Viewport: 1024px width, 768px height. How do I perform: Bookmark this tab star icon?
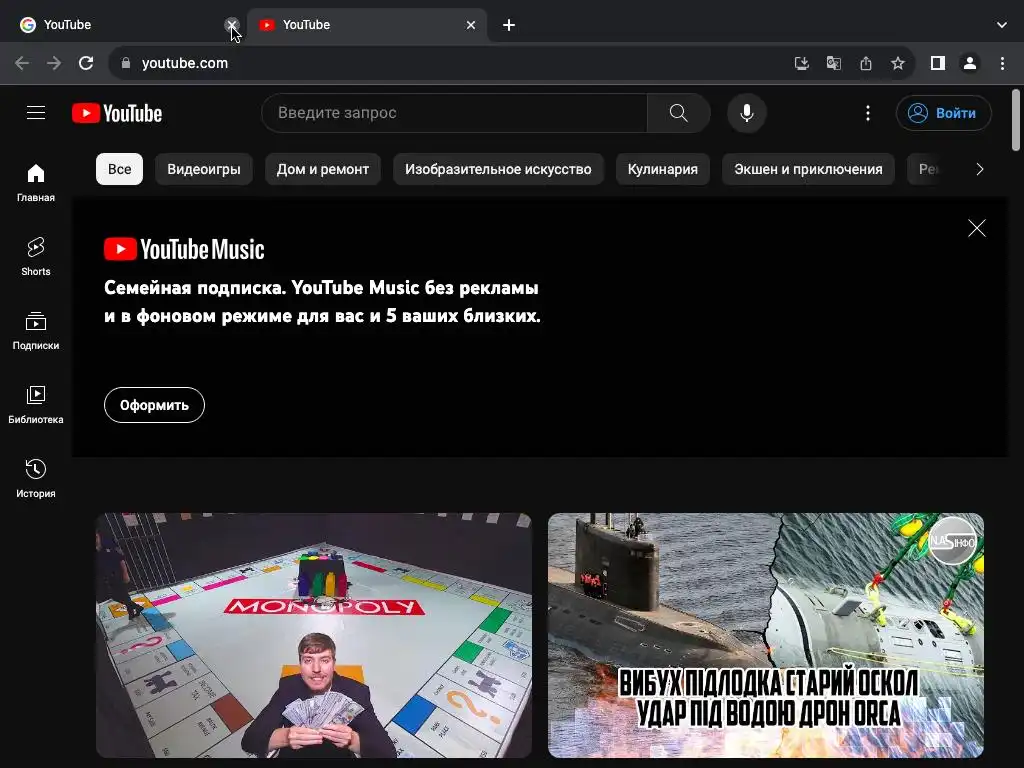pos(898,63)
